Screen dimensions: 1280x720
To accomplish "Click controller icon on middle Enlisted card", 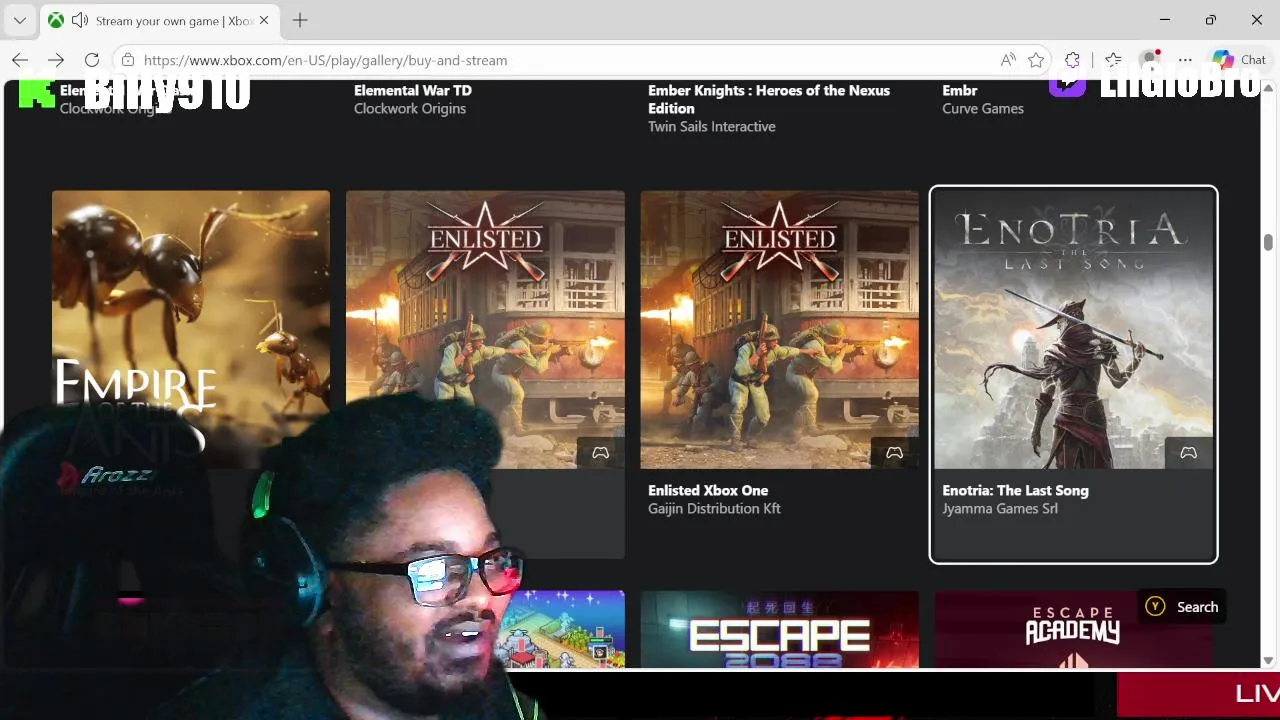I will coord(600,453).
